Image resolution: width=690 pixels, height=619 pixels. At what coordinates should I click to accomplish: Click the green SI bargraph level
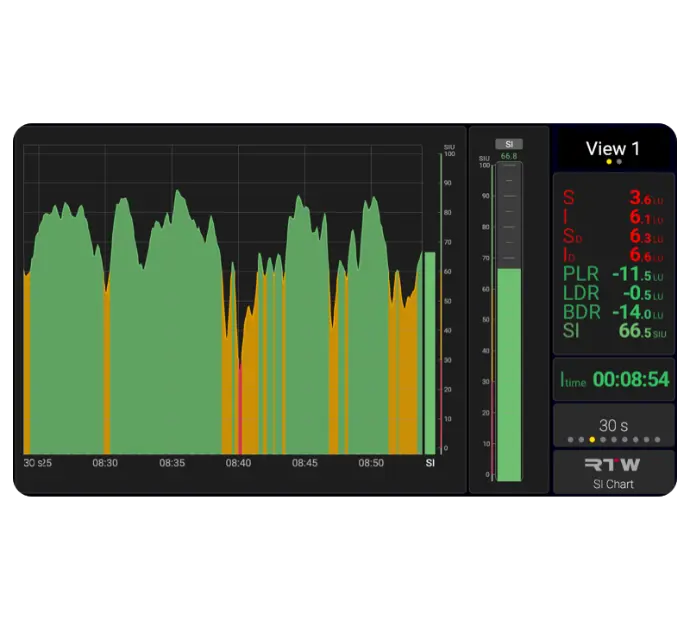[509, 374]
